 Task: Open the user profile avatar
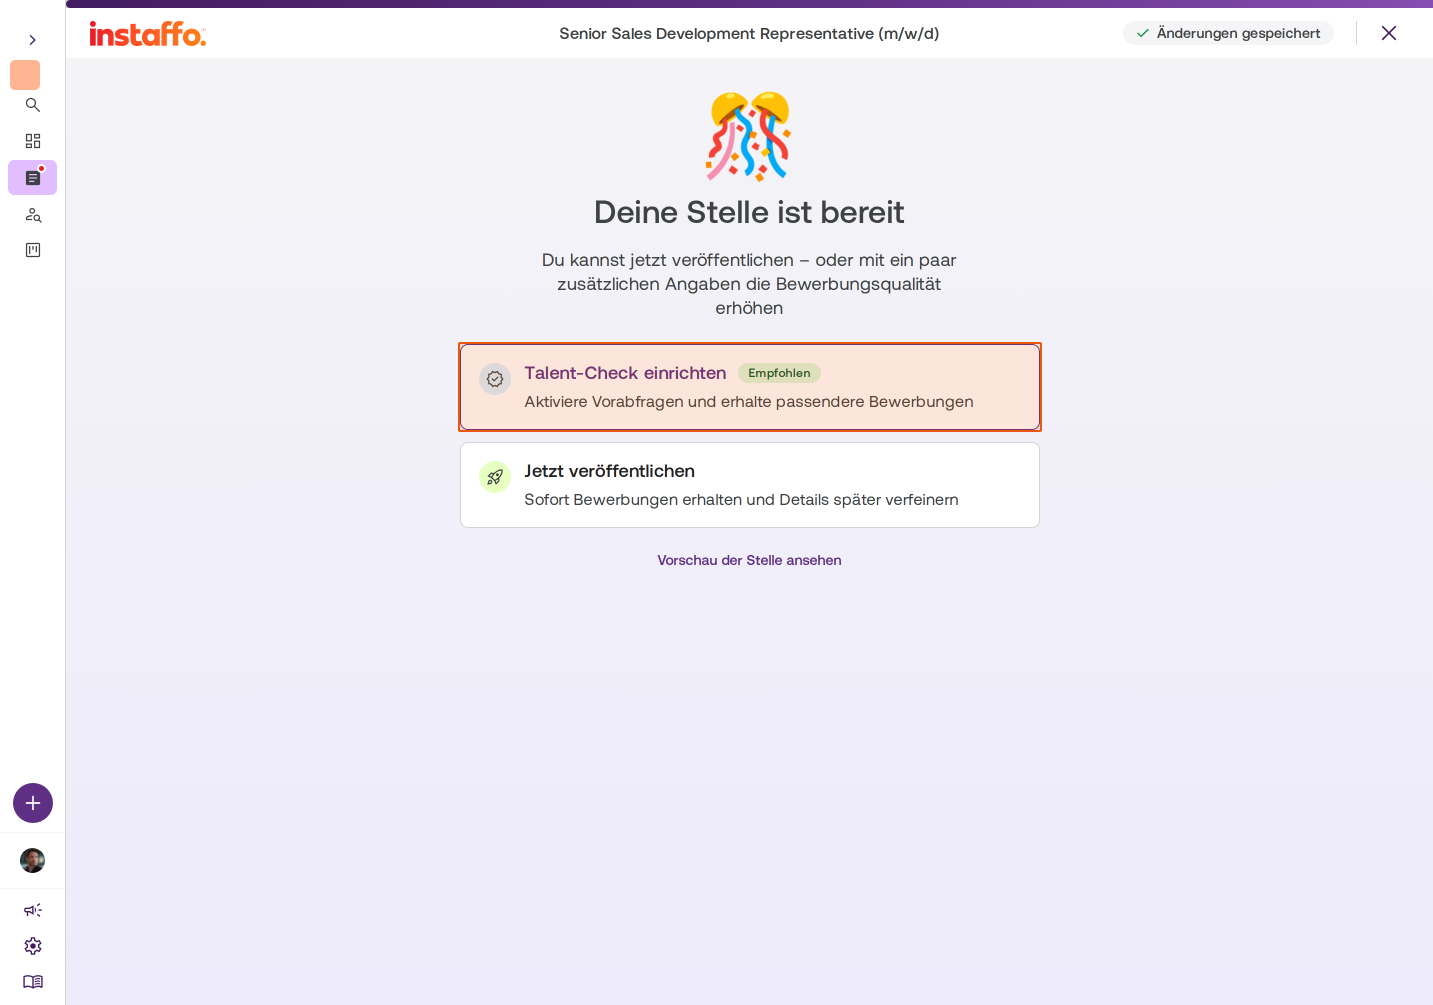pos(33,861)
